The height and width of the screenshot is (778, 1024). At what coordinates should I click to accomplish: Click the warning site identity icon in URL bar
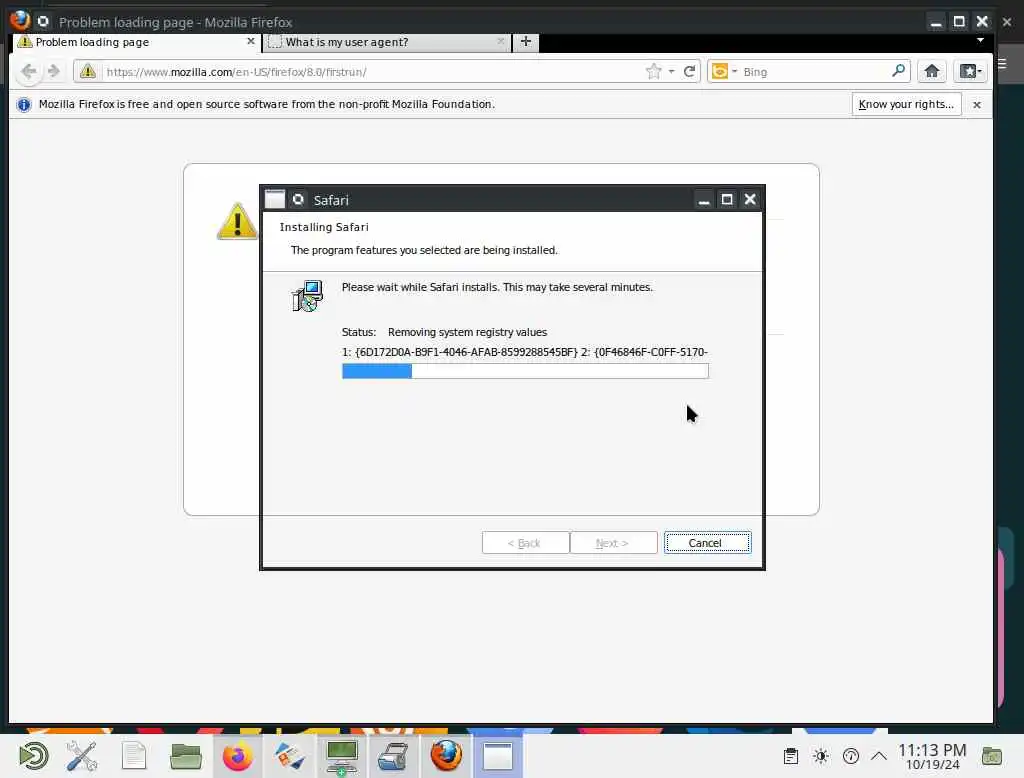[88, 71]
